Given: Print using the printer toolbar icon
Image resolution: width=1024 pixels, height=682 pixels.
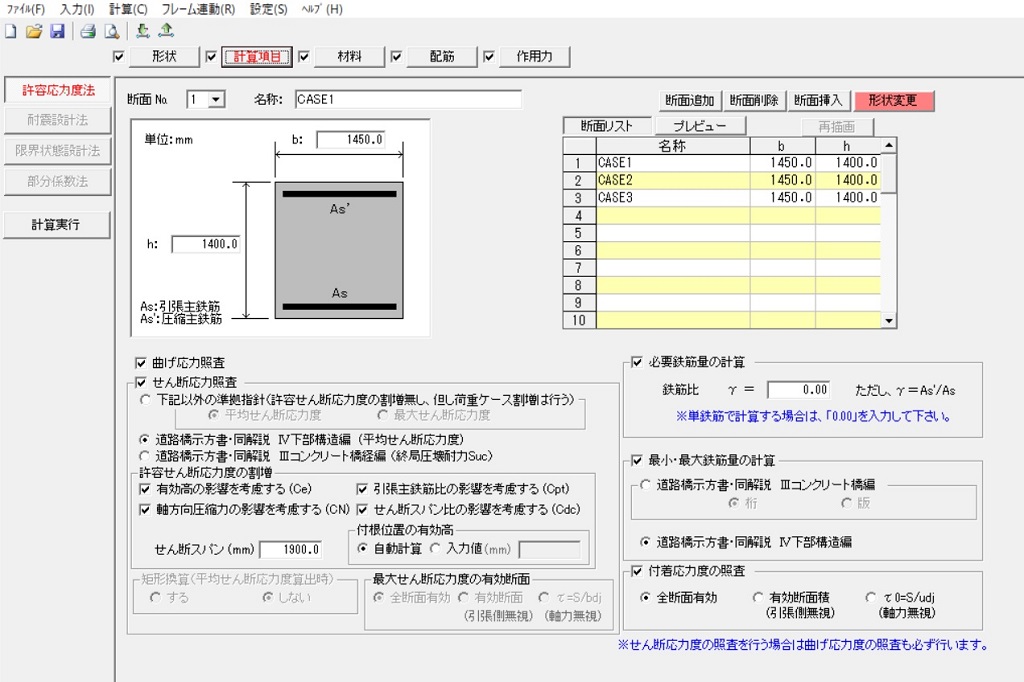Looking at the screenshot, I should pos(88,31).
